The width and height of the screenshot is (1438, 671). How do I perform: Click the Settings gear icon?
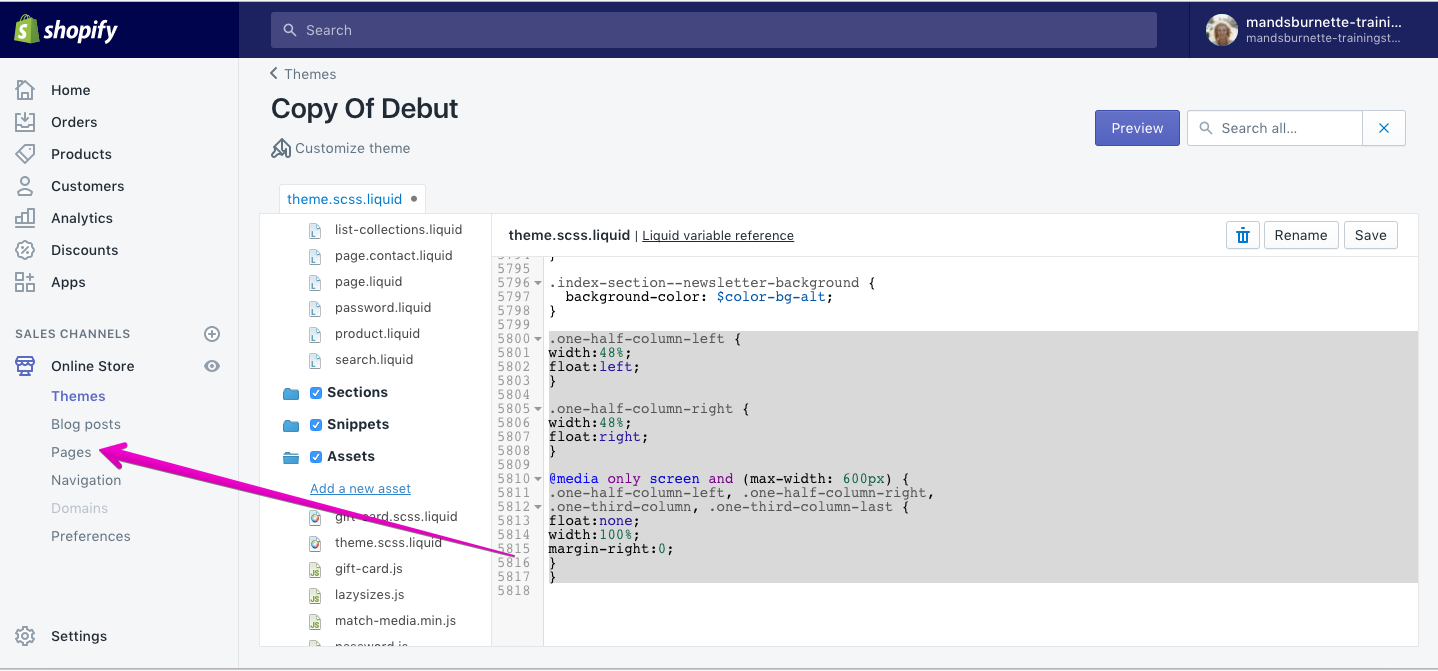click(x=26, y=636)
